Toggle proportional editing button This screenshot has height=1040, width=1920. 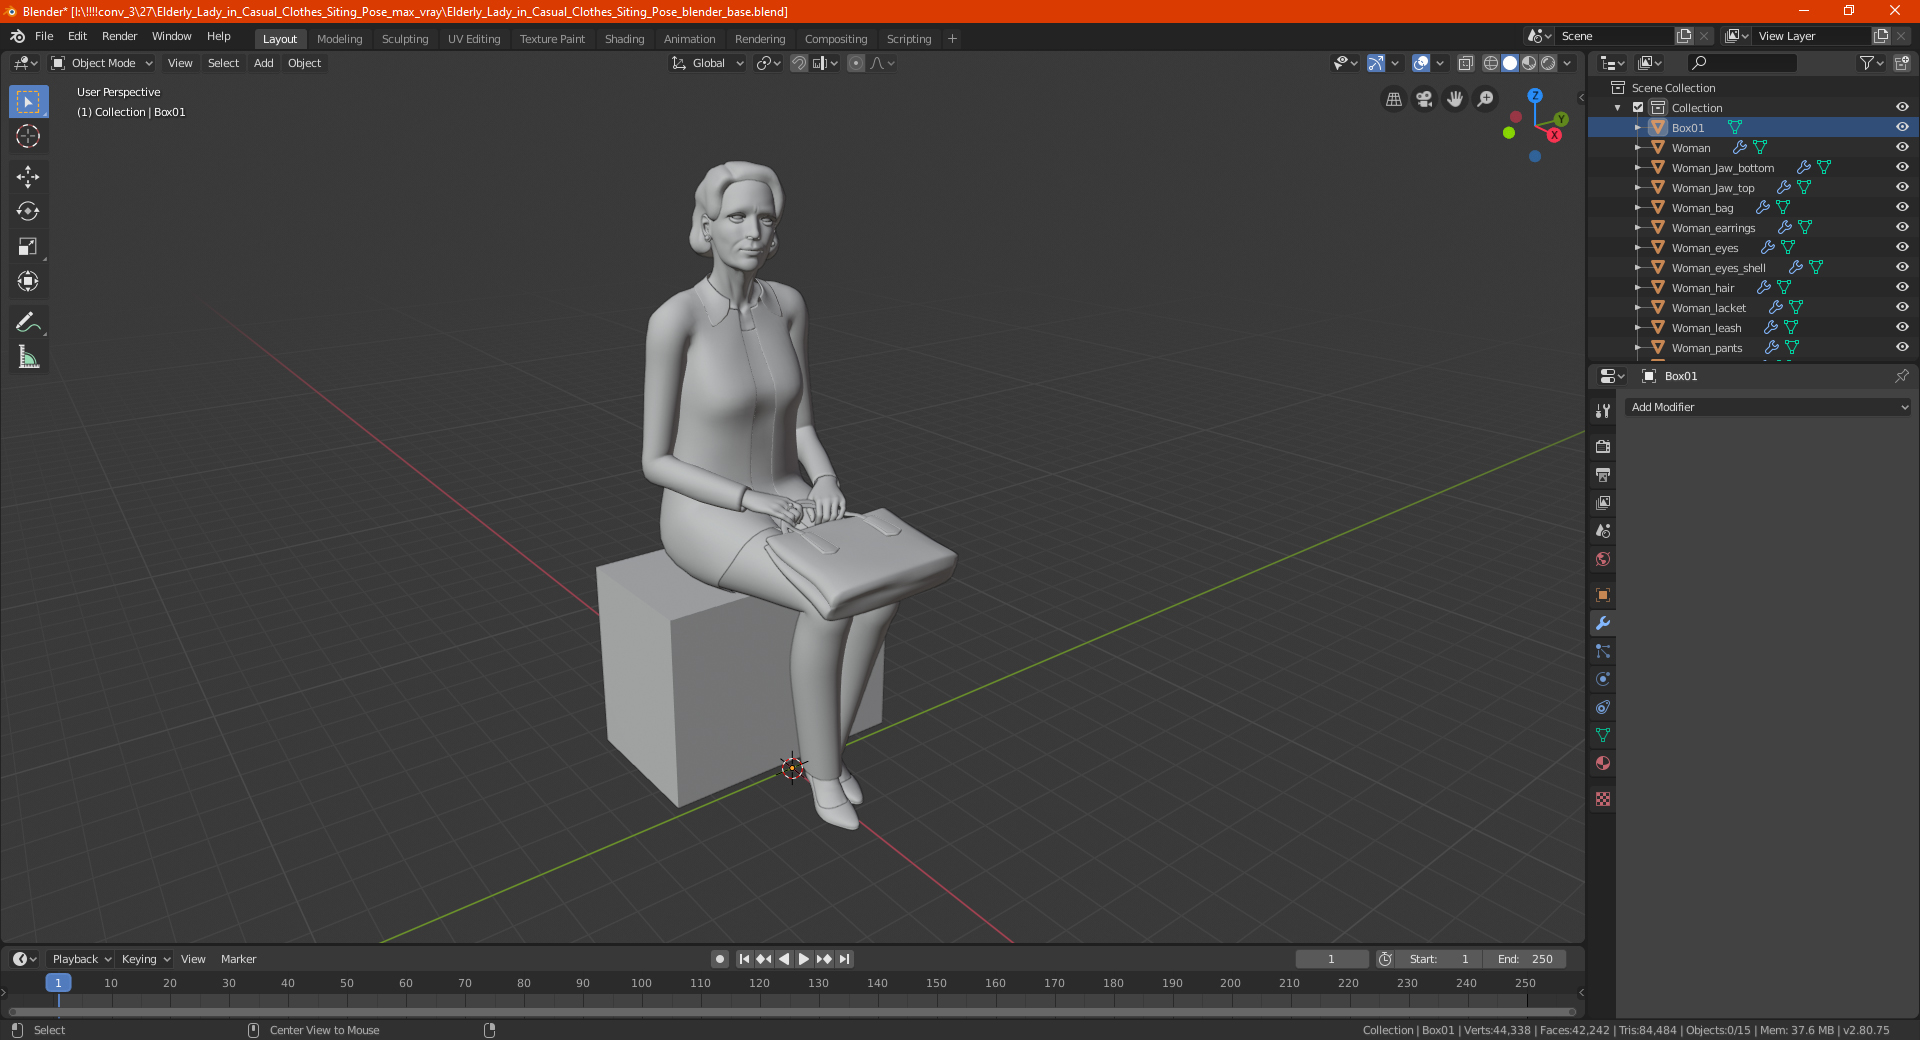click(x=856, y=63)
